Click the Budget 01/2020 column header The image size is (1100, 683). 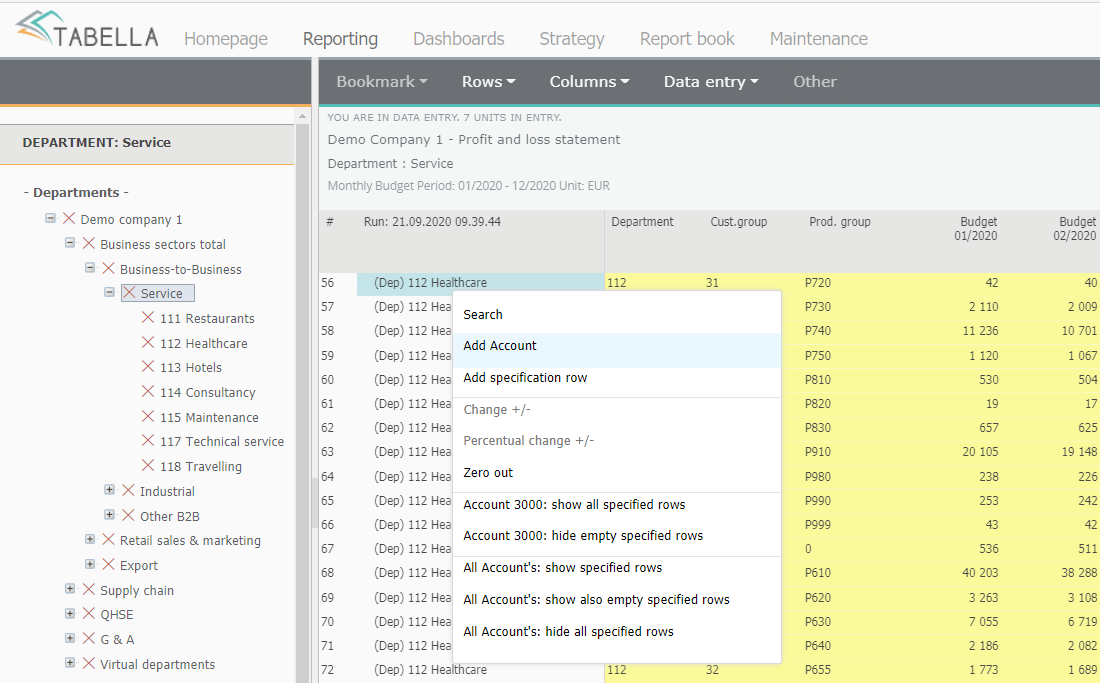click(x=975, y=229)
